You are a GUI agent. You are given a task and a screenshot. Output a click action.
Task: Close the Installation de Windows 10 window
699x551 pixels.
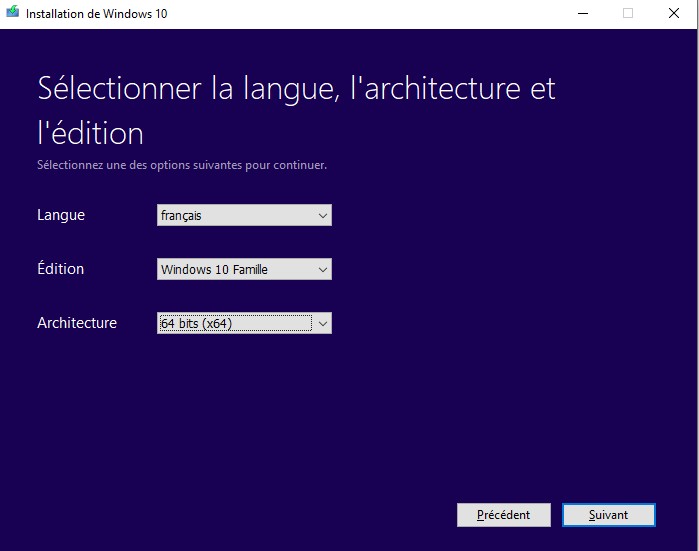pyautogui.click(x=674, y=13)
